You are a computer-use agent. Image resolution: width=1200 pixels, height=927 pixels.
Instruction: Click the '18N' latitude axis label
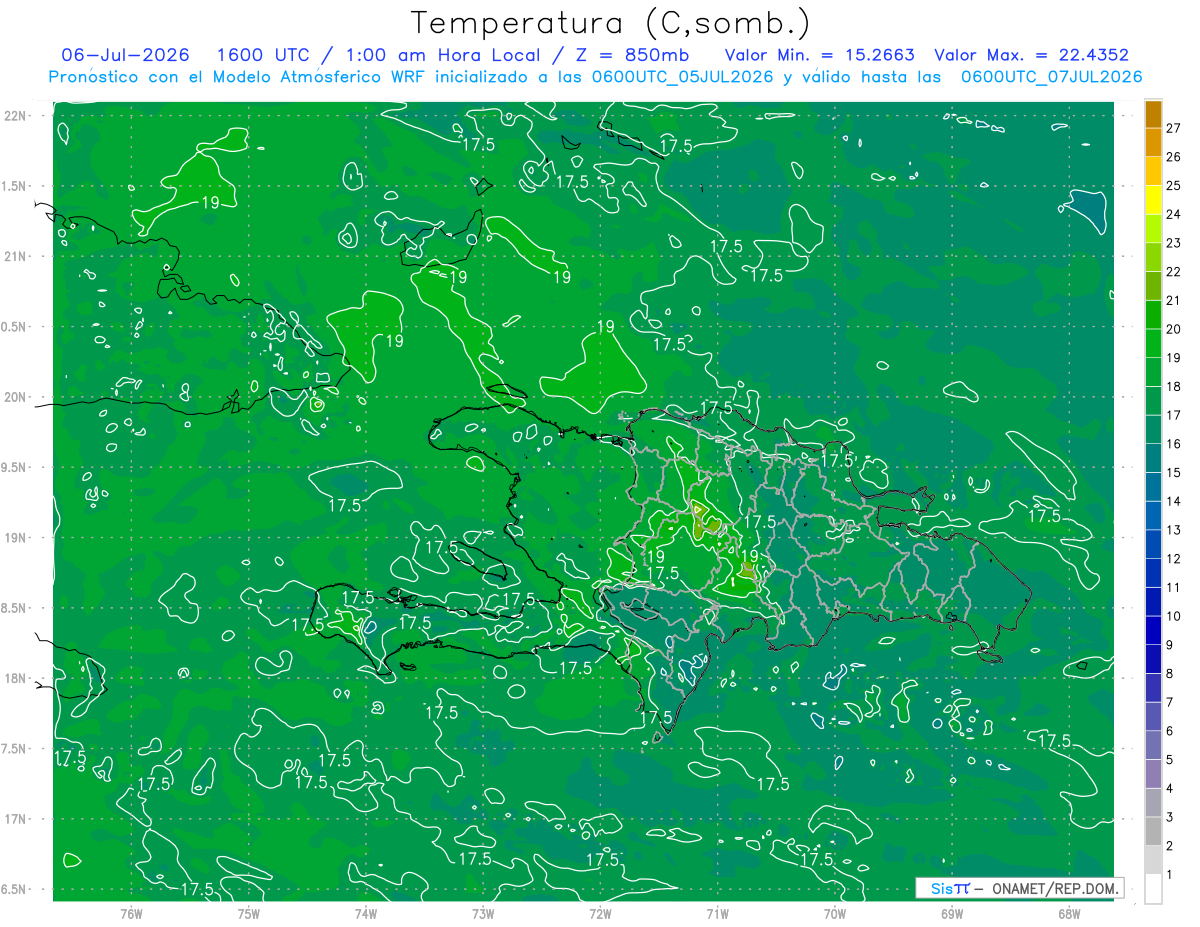(14, 678)
